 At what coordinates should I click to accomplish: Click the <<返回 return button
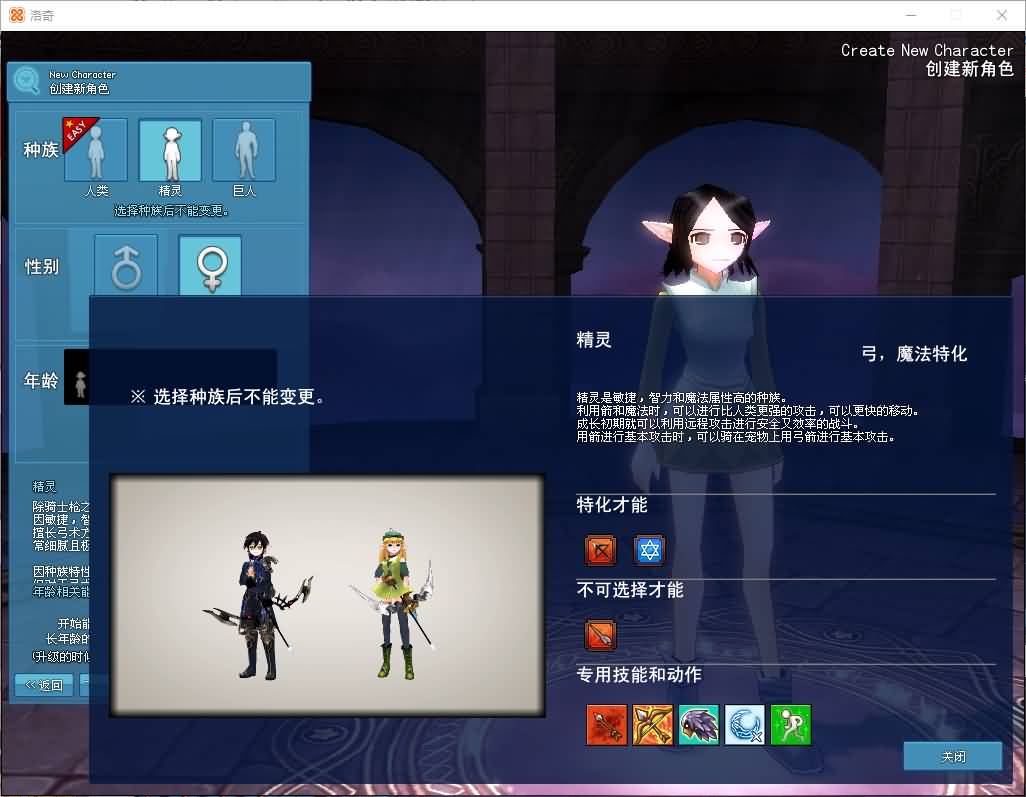point(42,684)
